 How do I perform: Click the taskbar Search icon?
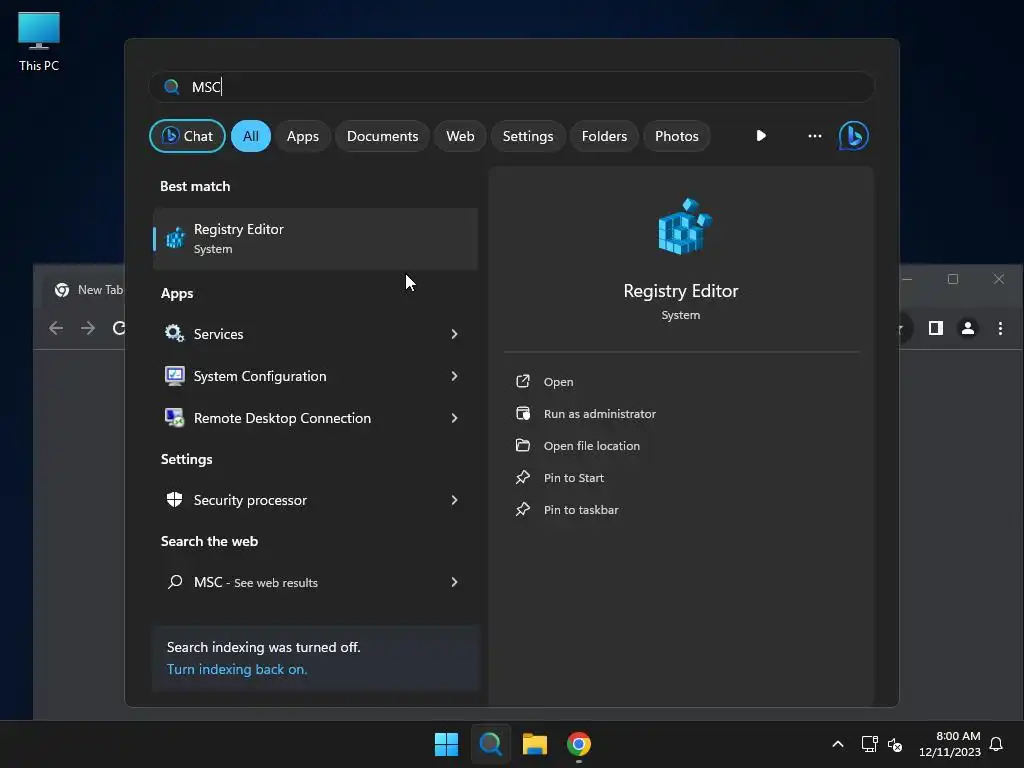[490, 744]
